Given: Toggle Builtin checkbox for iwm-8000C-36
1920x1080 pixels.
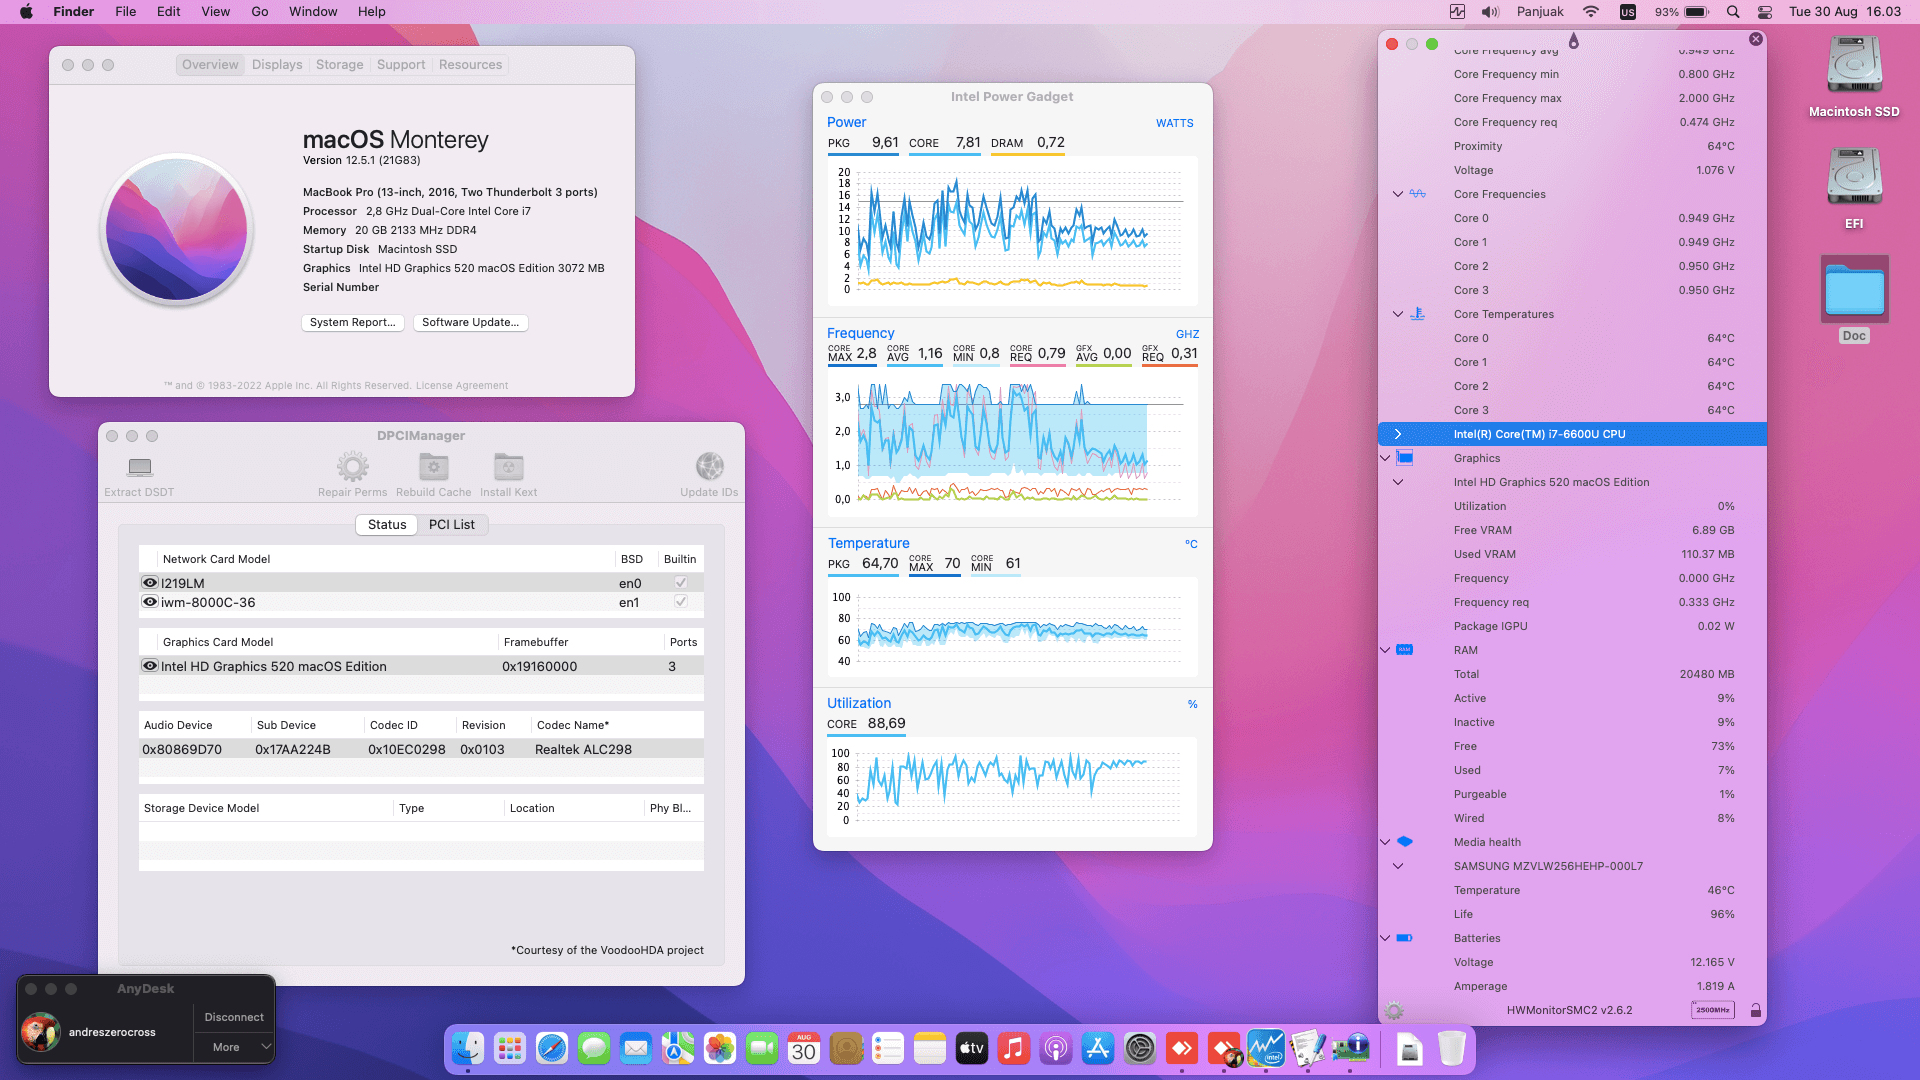Looking at the screenshot, I should (680, 602).
